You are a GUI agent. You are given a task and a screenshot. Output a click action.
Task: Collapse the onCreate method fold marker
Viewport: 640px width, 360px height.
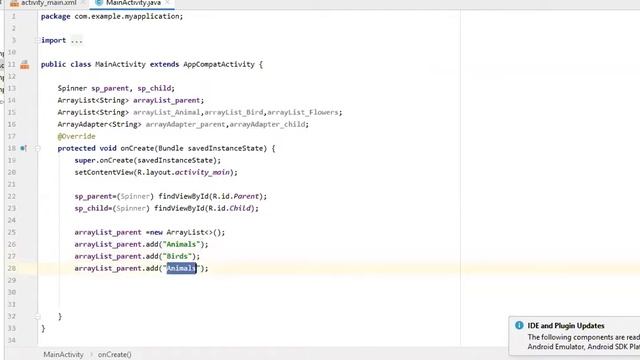(37, 148)
